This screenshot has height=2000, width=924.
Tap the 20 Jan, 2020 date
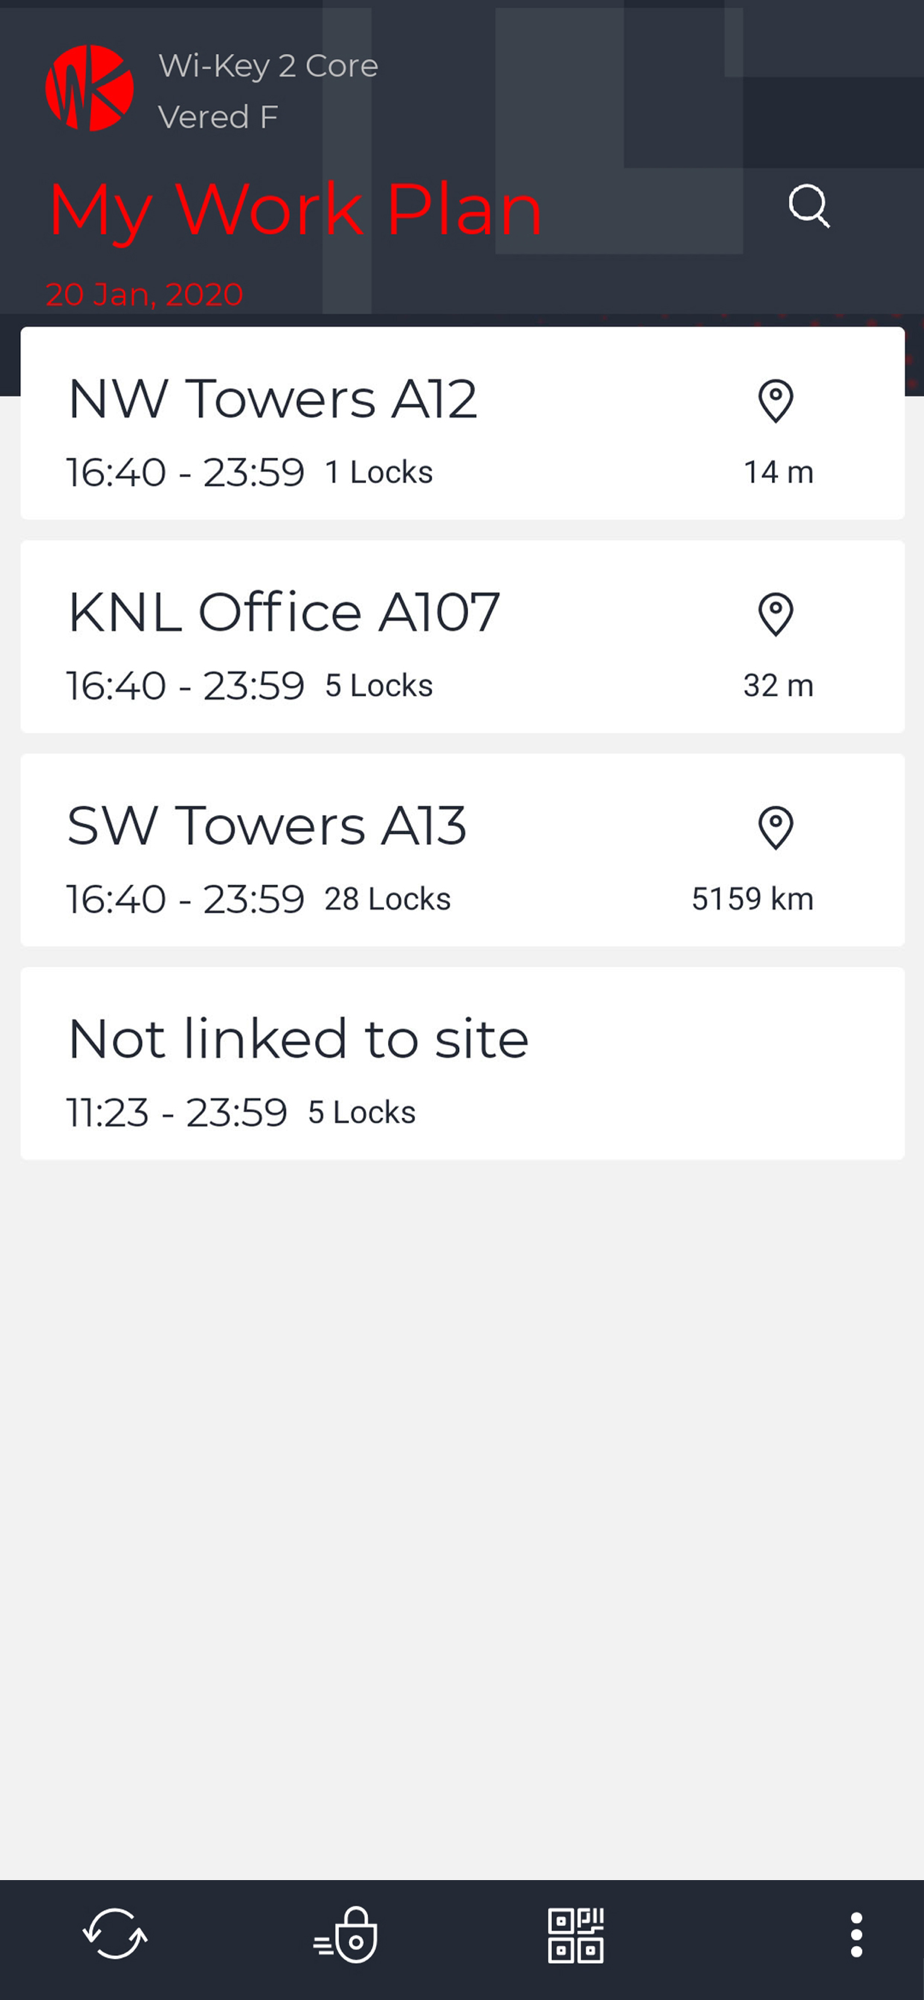tap(144, 295)
